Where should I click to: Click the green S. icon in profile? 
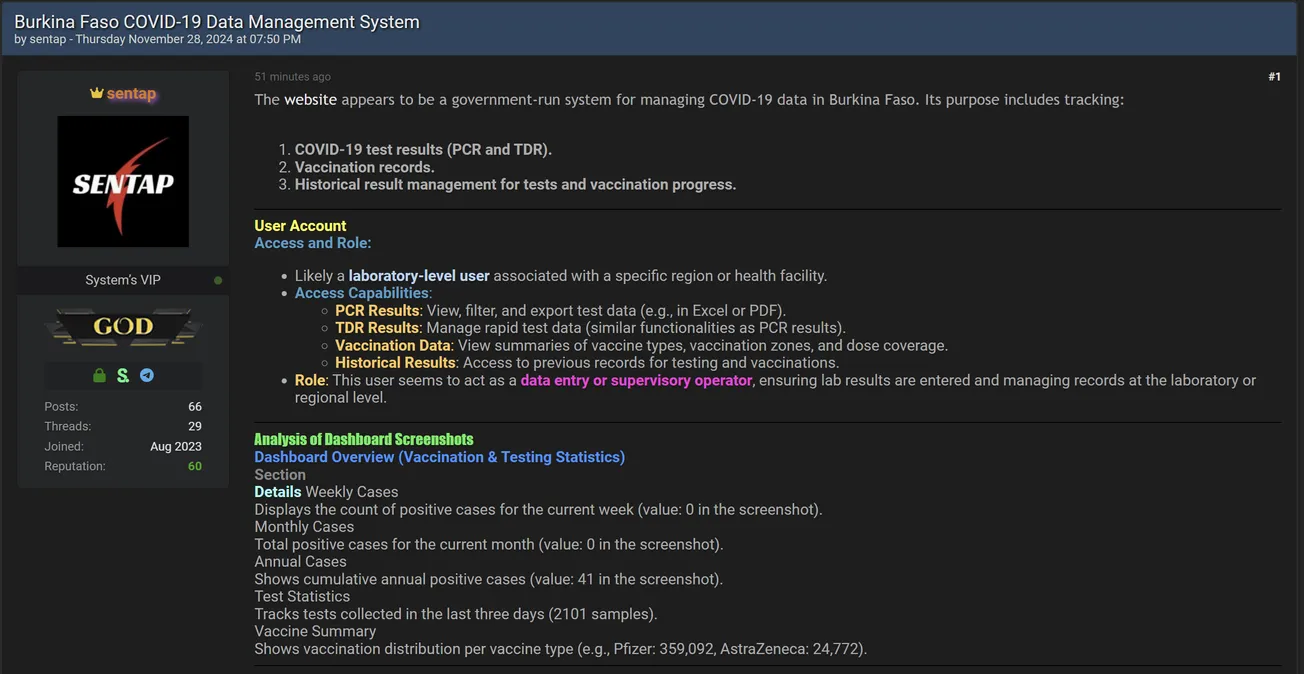[x=123, y=376]
